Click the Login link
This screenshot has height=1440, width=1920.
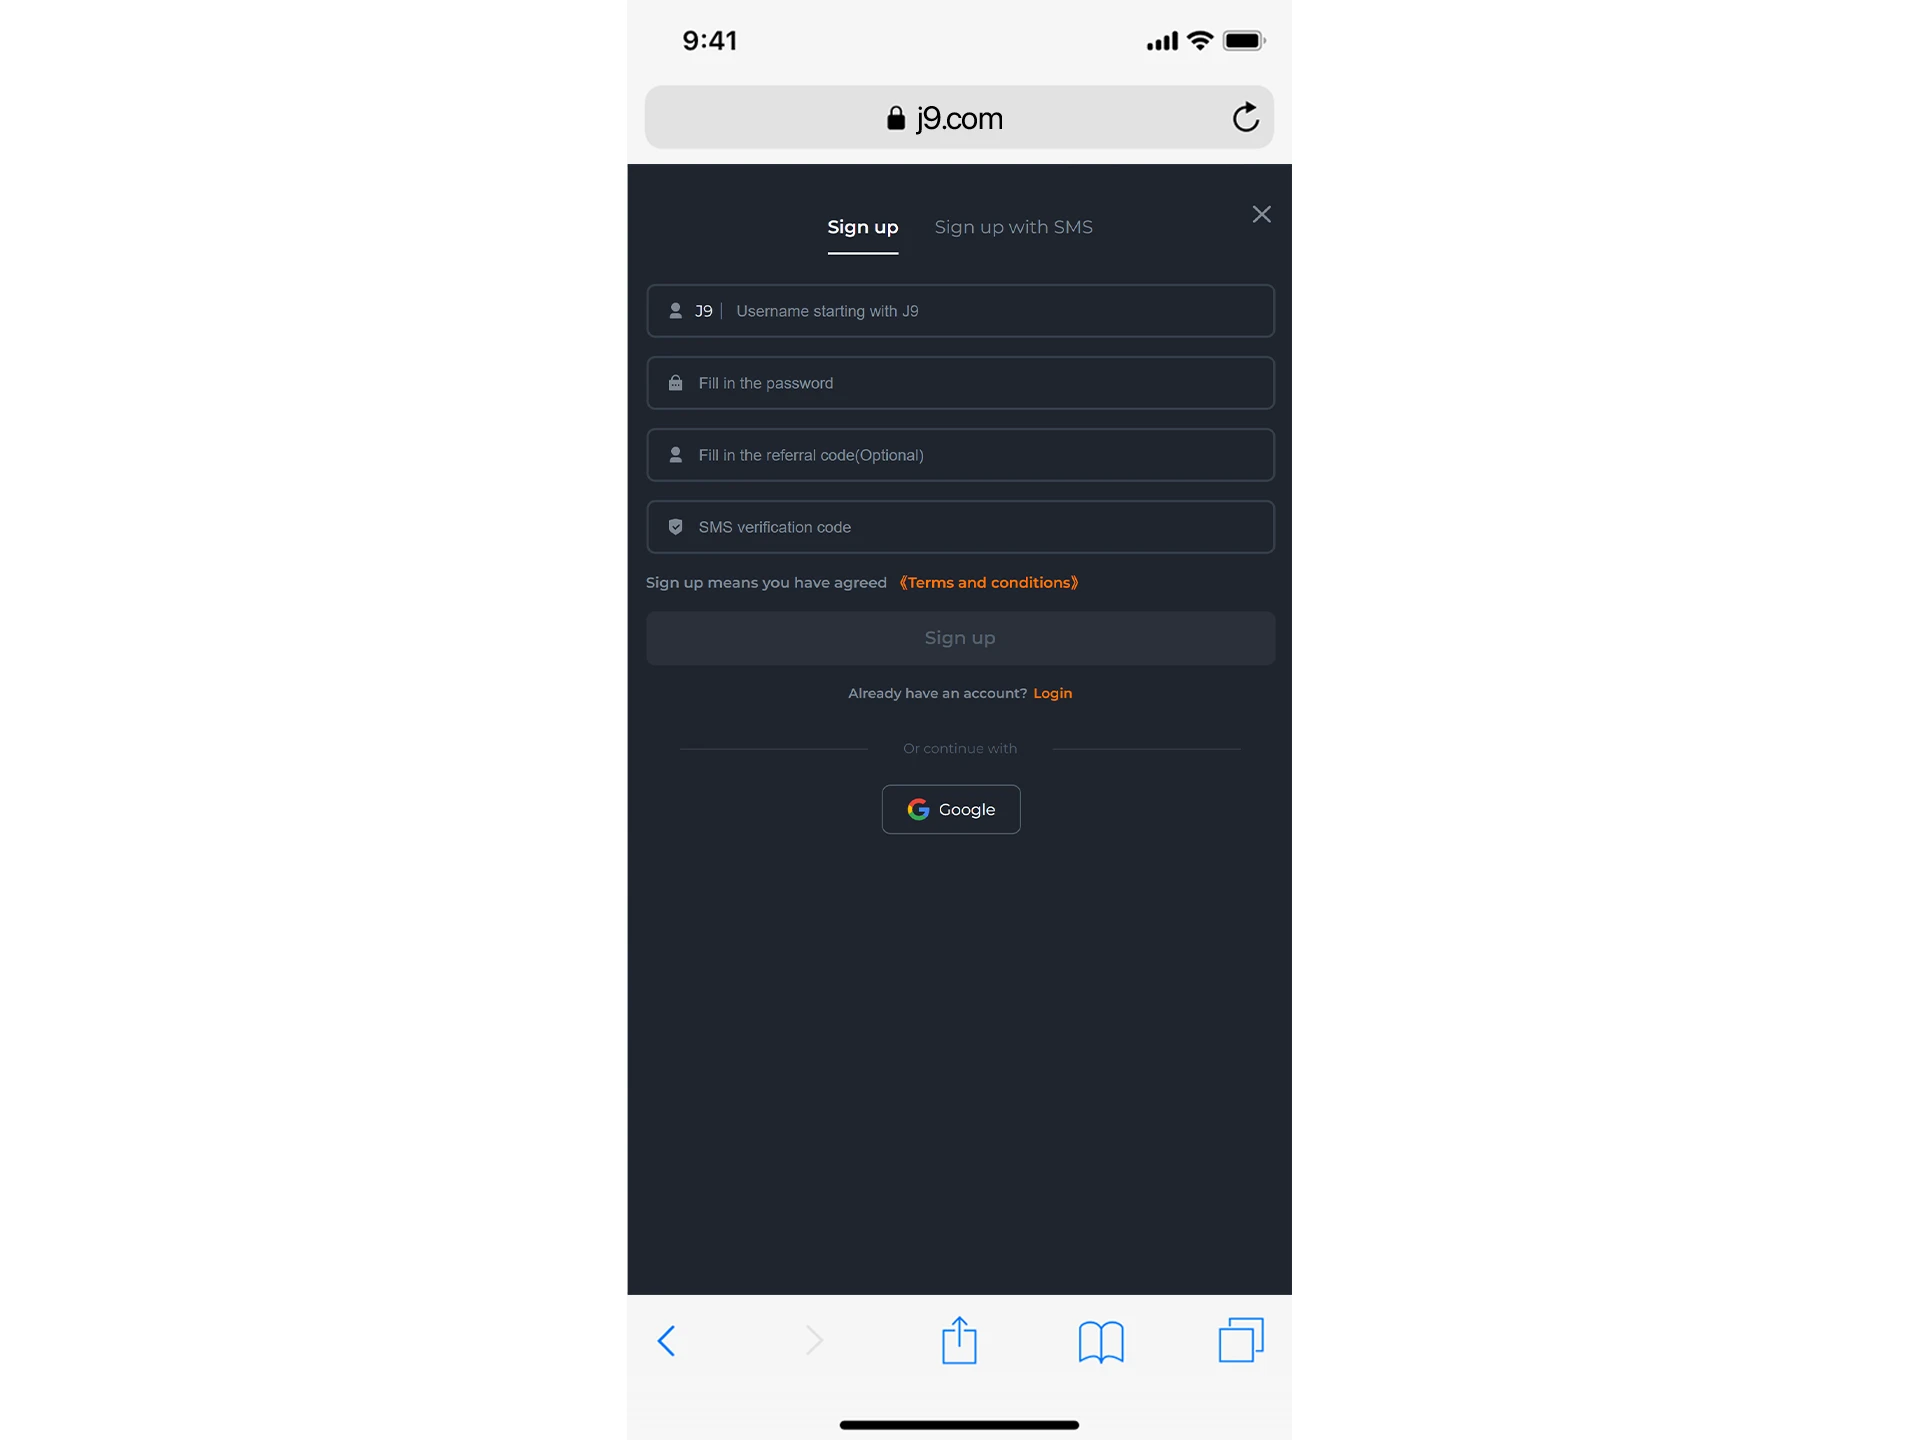[x=1052, y=693]
